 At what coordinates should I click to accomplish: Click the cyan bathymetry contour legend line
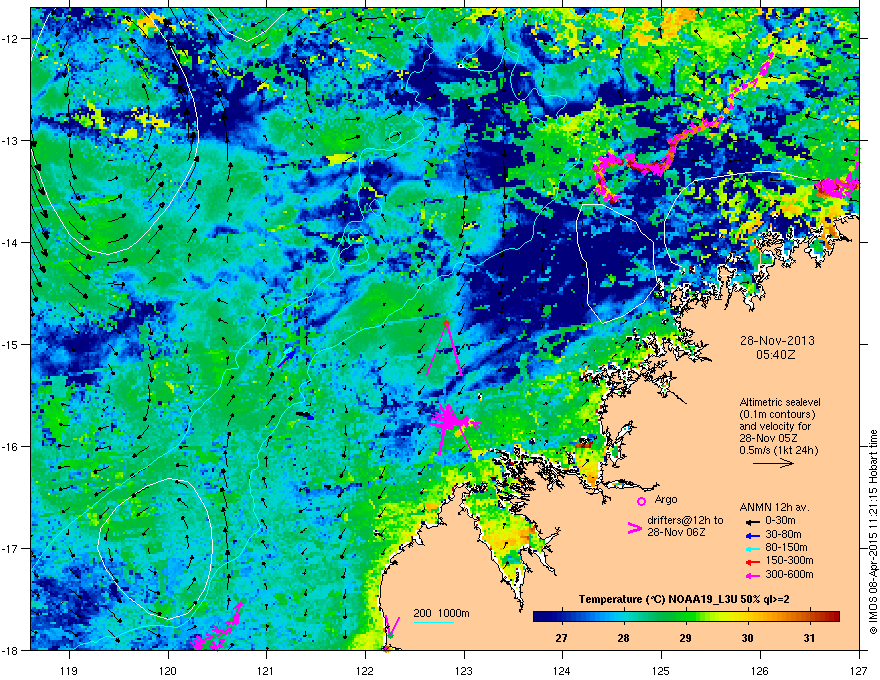tap(434, 622)
